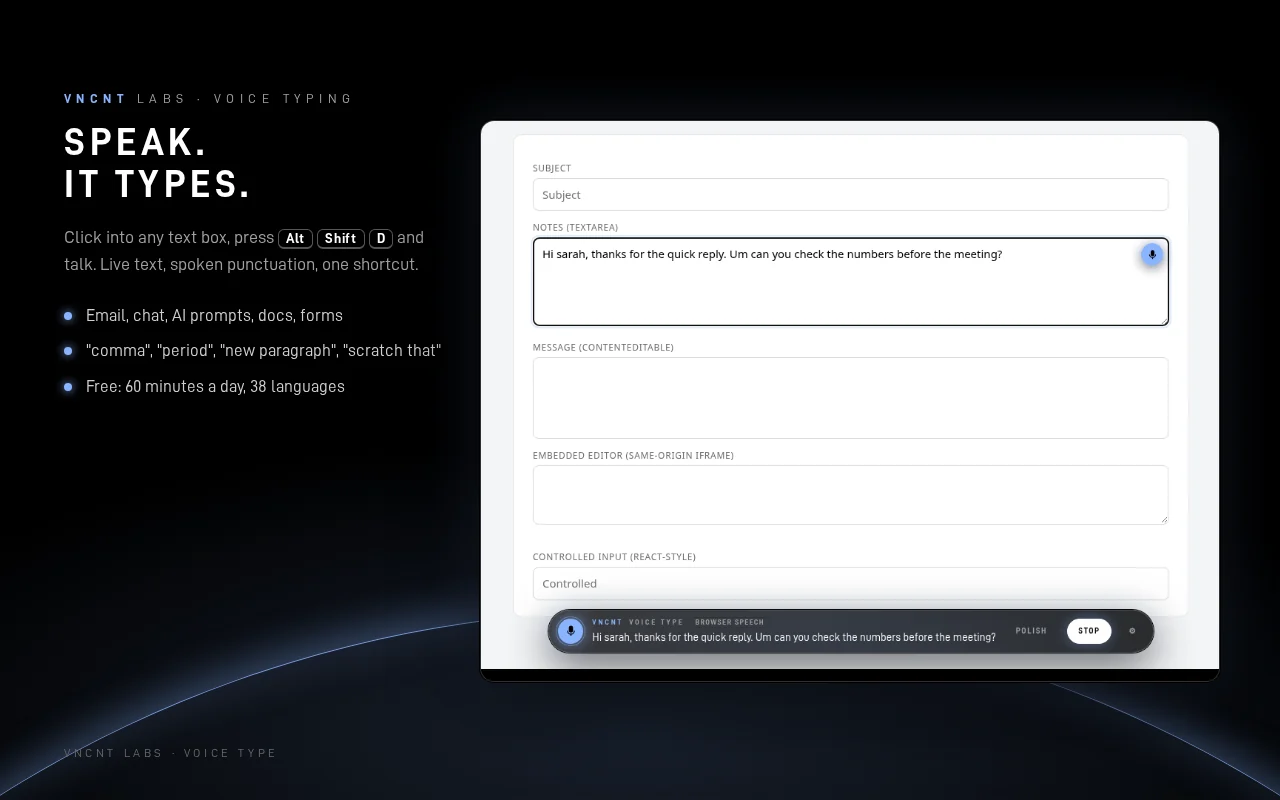Click into the Notes textarea
This screenshot has height=800, width=1280.
pyautogui.click(x=850, y=282)
